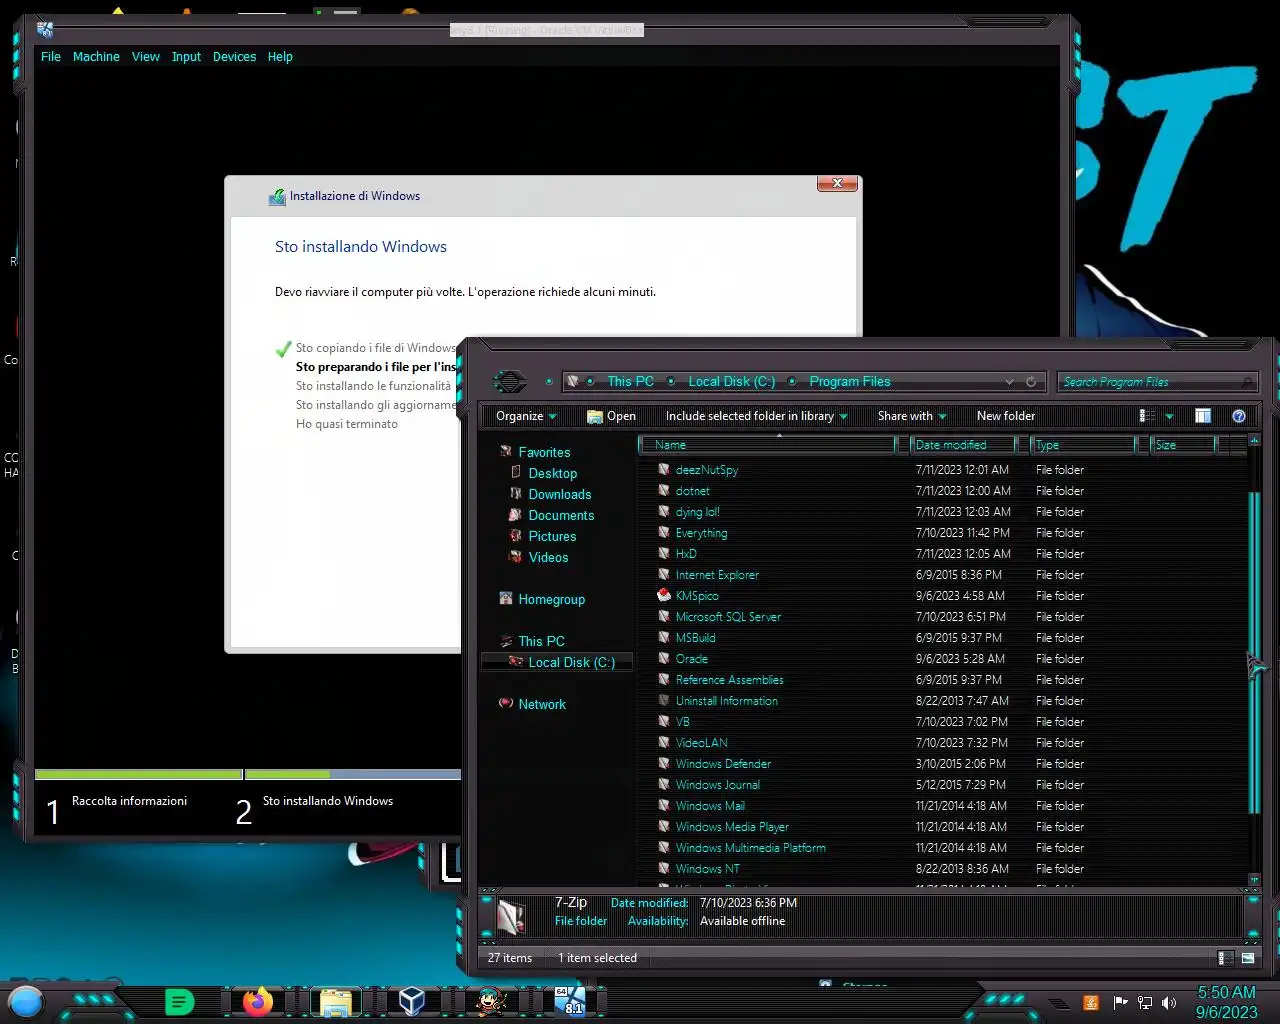Image resolution: width=1280 pixels, height=1024 pixels.
Task: Sort by the Name column header
Action: (x=767, y=445)
